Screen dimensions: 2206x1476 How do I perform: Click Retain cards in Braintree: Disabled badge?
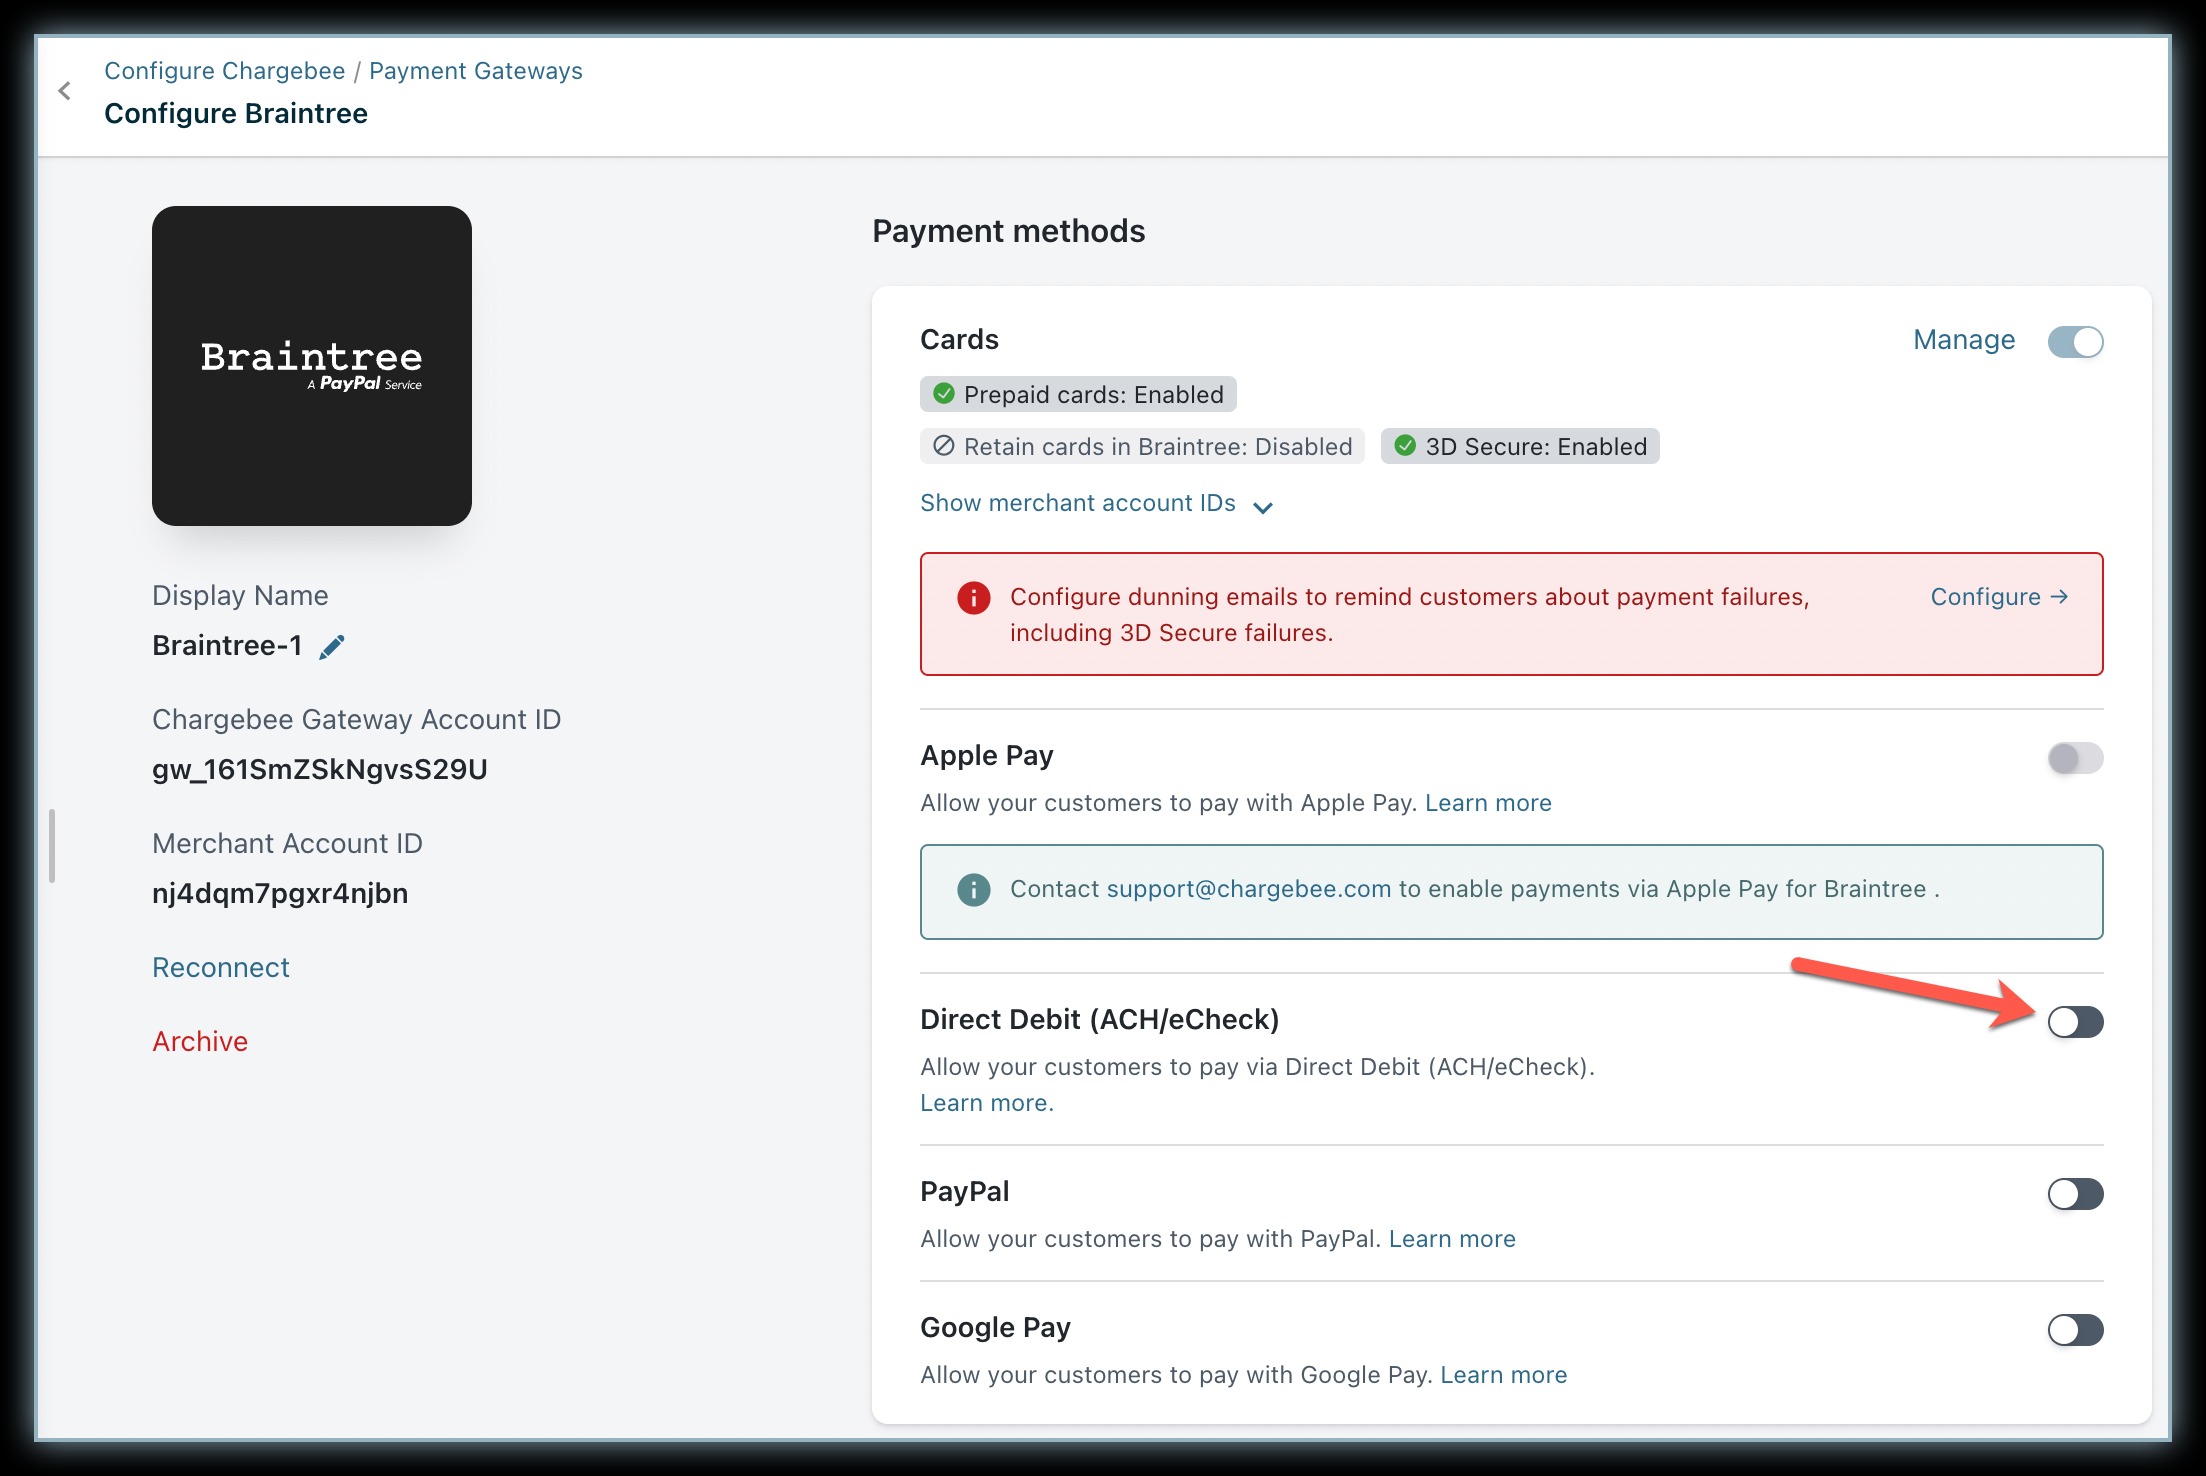[x=1142, y=446]
